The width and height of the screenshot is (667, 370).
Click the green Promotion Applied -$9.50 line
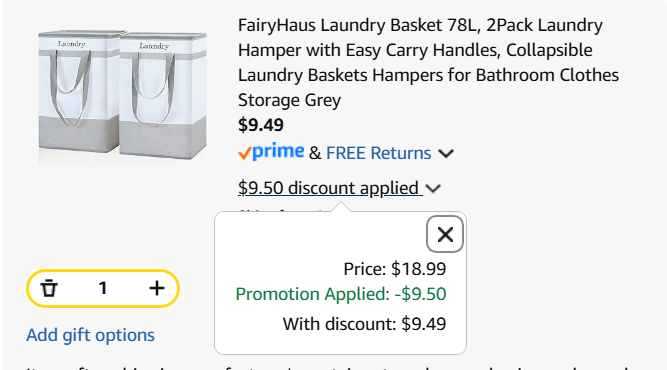(x=341, y=294)
